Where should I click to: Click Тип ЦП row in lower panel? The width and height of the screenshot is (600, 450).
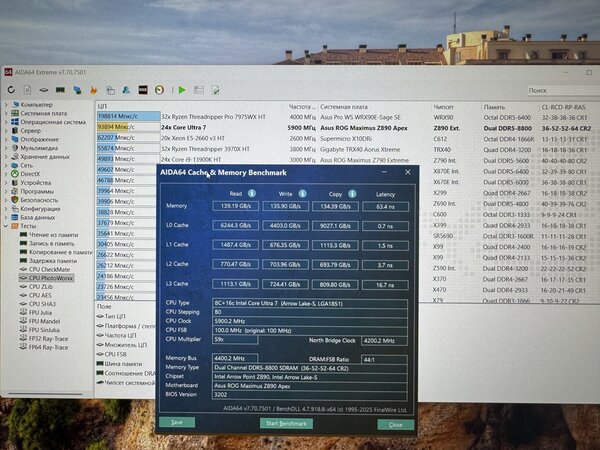[x=115, y=316]
